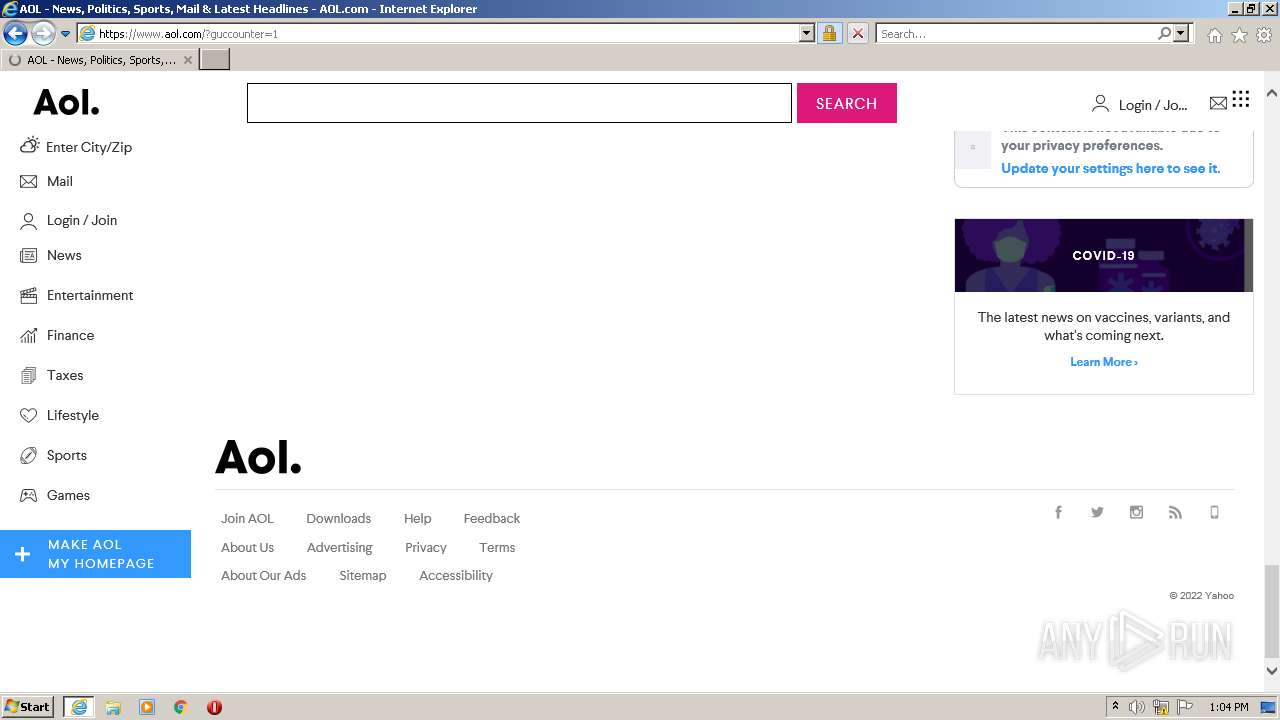This screenshot has width=1280, height=720.
Task: Click the Enter City/Zip weather link
Action: click(x=89, y=147)
